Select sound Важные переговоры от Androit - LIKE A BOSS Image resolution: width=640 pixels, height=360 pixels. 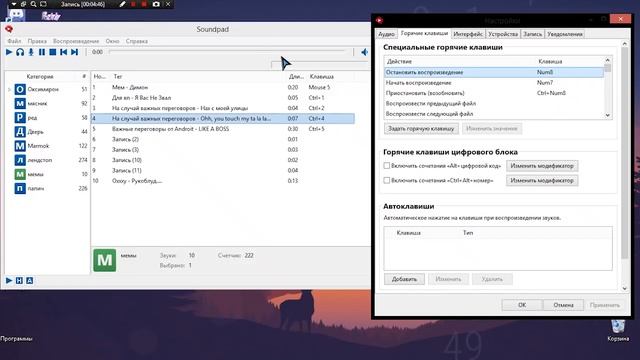point(222,129)
